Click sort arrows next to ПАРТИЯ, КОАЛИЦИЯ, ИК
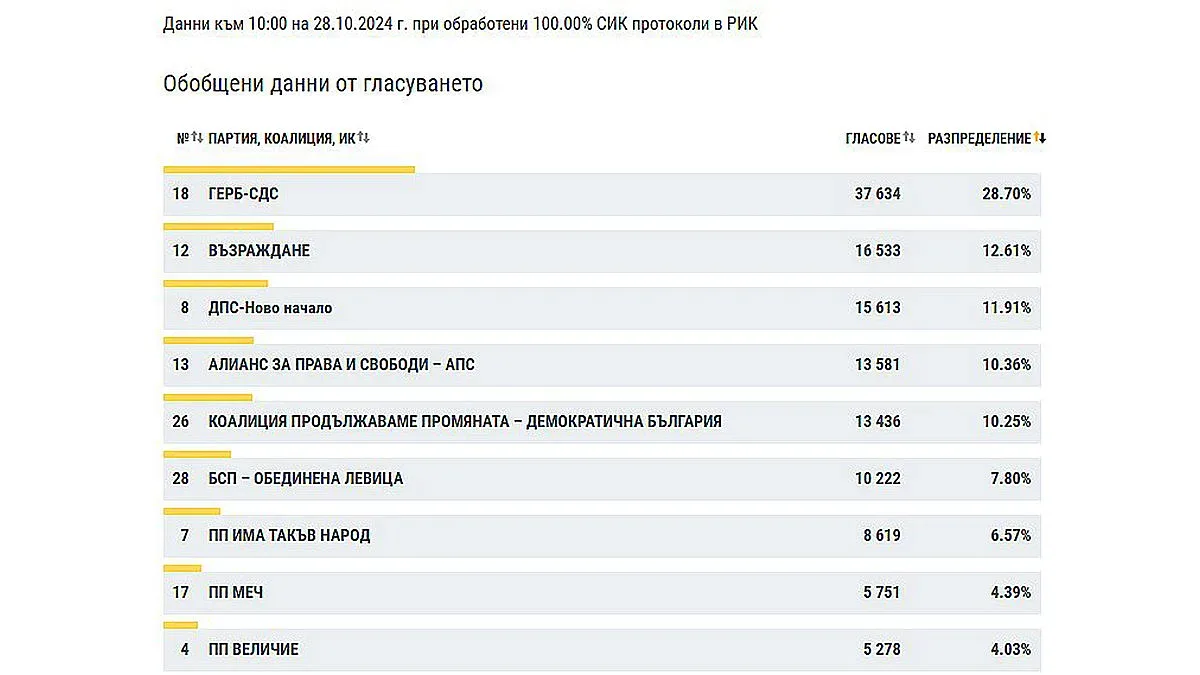Viewport: 1200px width, 675px height. tap(364, 138)
